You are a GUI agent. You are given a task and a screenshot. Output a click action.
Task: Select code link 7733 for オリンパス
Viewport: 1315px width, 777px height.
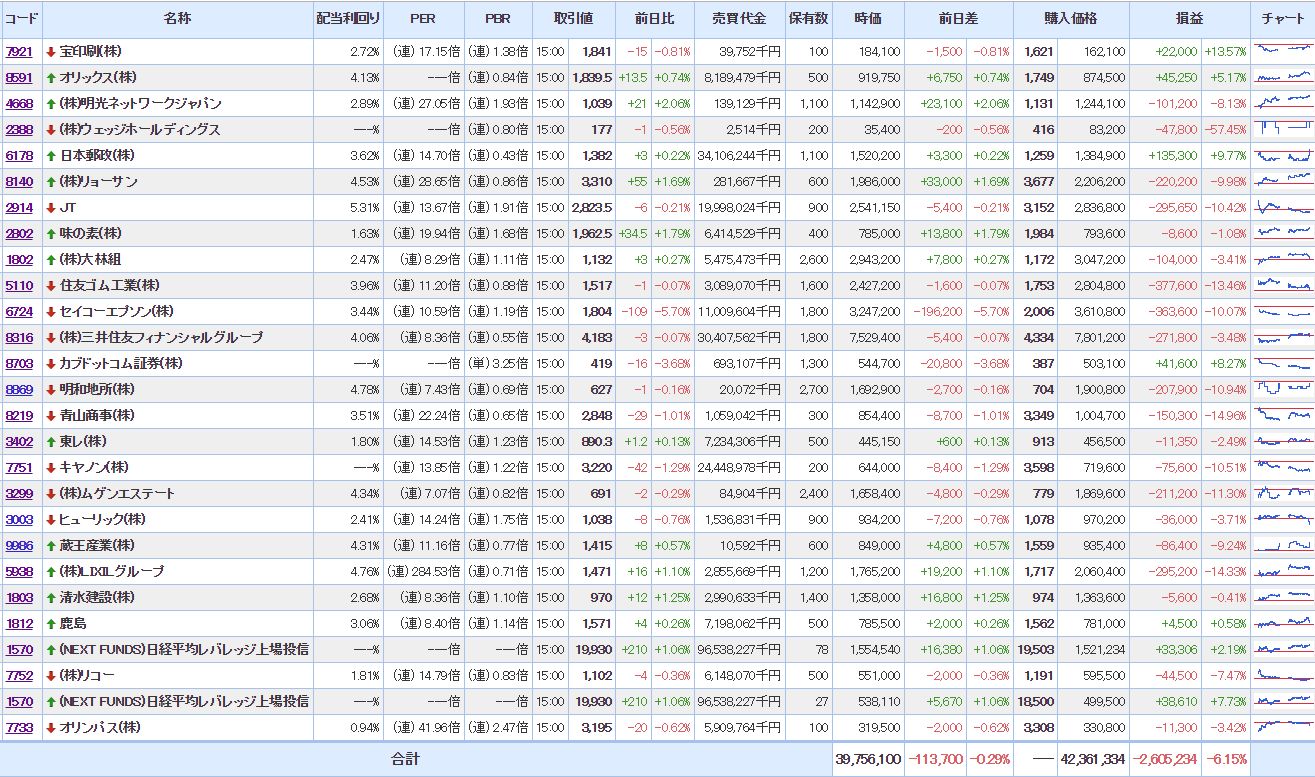pyautogui.click(x=19, y=727)
